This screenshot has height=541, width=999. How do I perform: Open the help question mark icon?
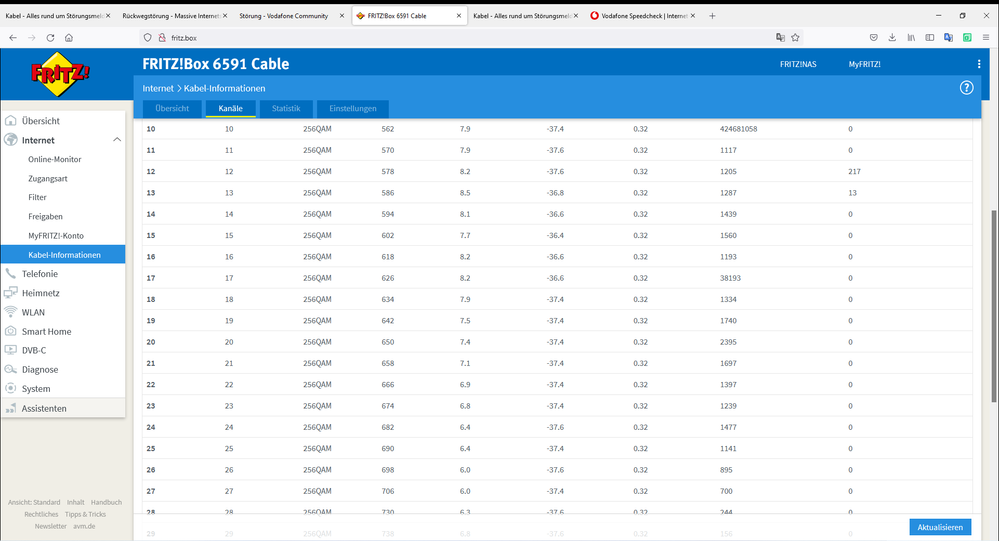click(967, 88)
